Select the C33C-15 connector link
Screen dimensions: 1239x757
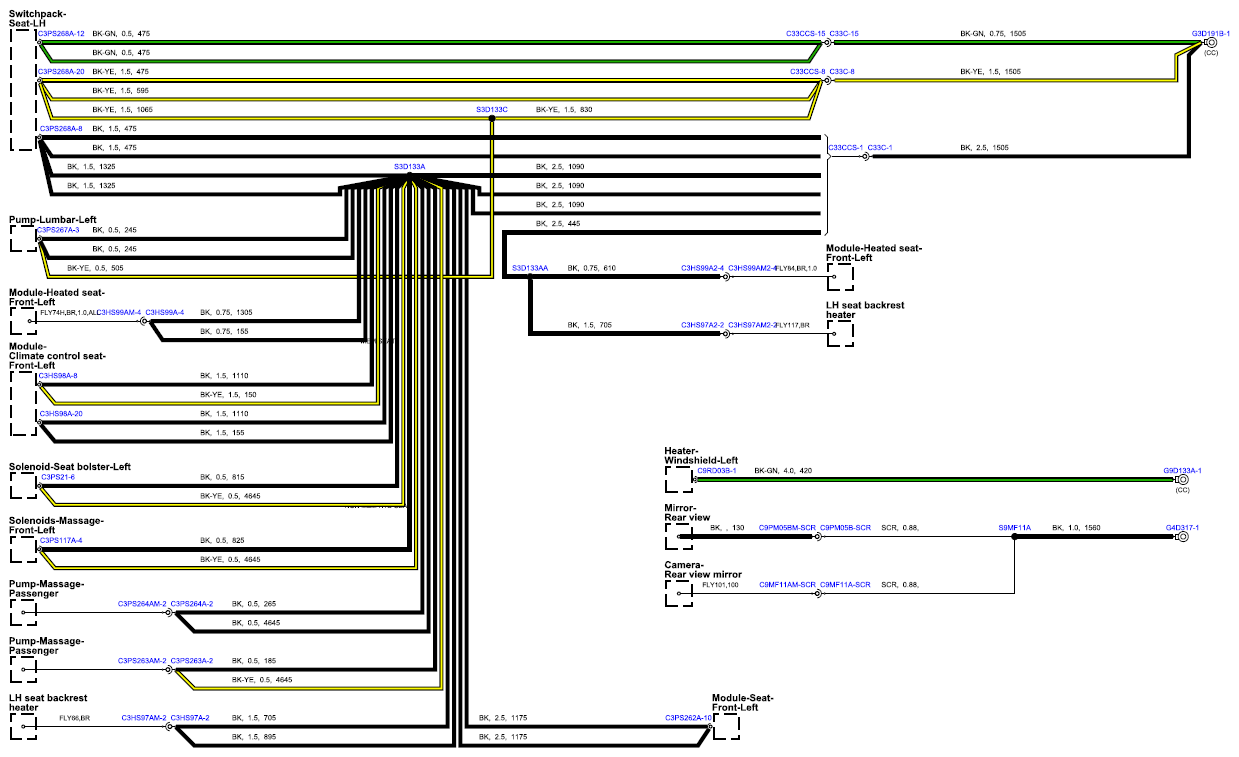(x=844, y=33)
